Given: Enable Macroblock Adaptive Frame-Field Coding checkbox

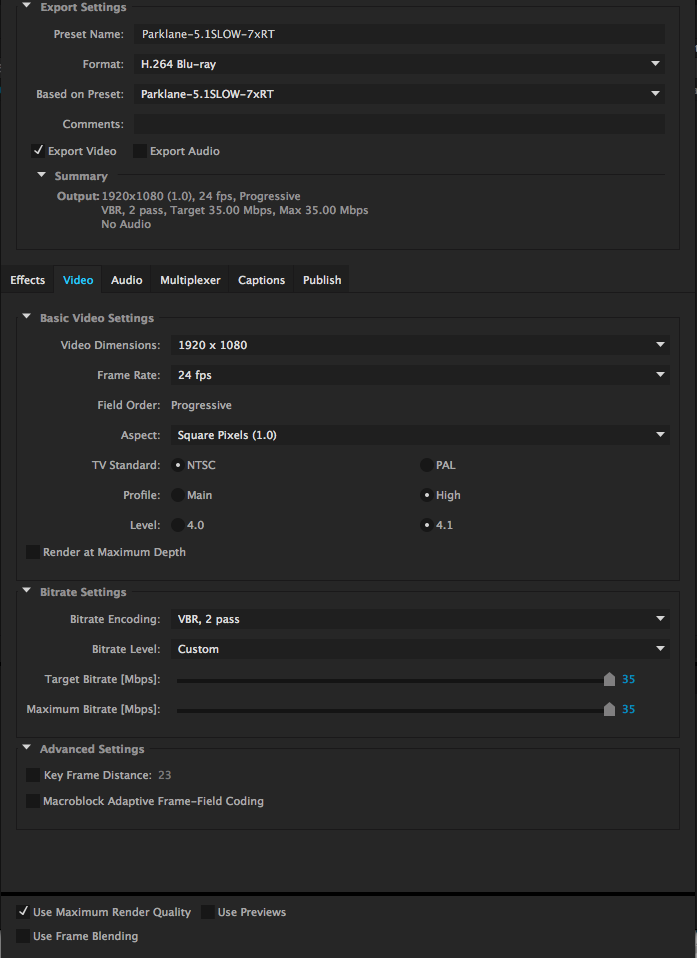Looking at the screenshot, I should (33, 800).
